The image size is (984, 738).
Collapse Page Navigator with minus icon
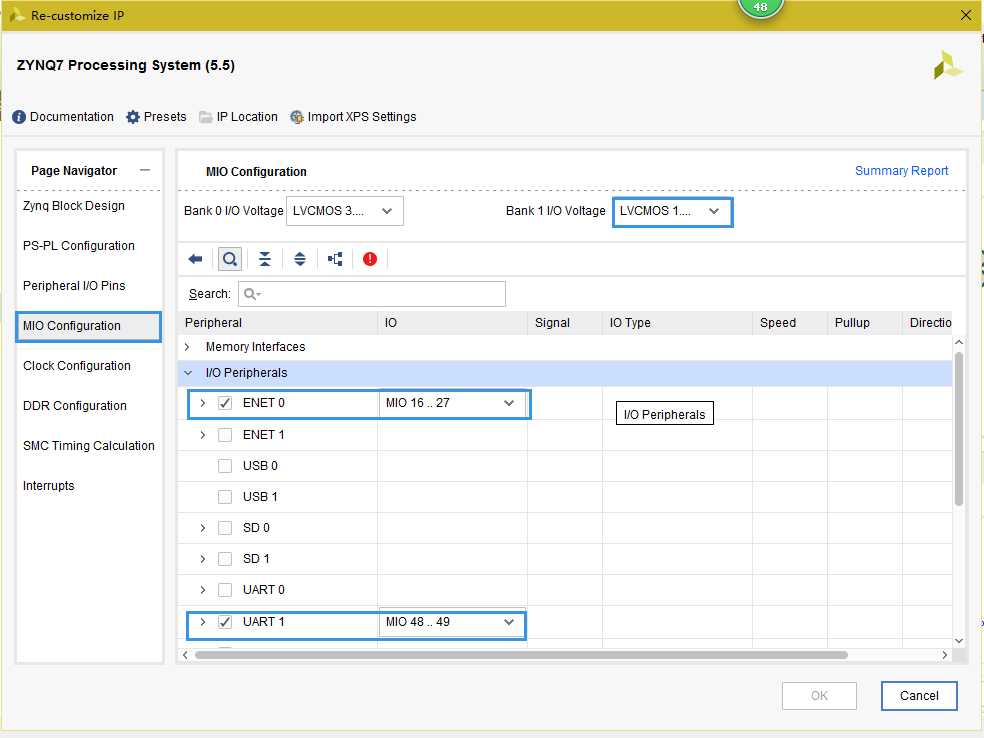pos(145,170)
